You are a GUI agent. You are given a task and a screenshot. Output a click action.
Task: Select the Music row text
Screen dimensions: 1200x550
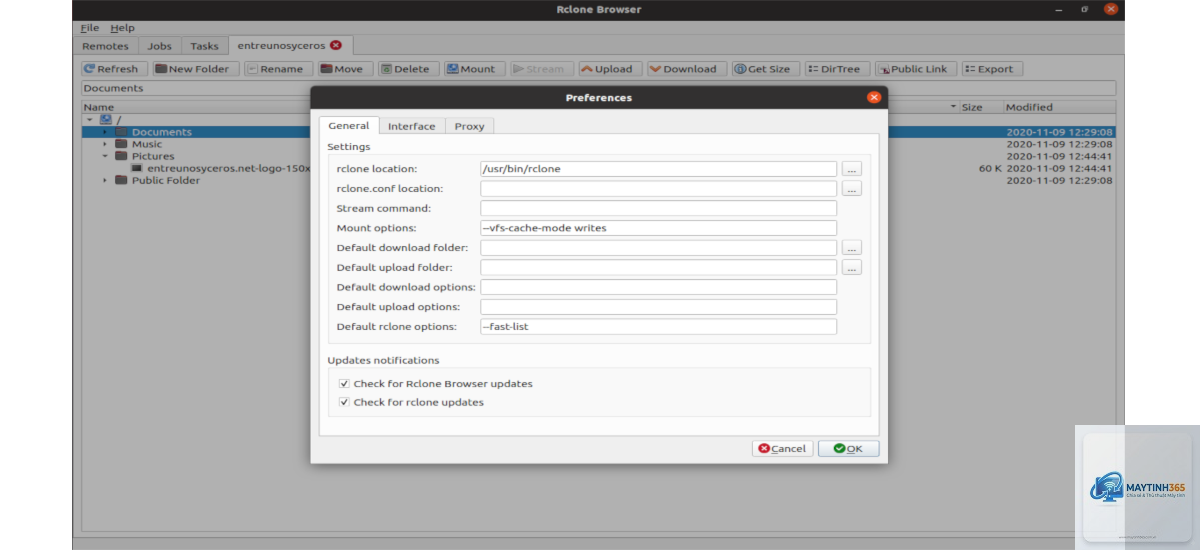(x=147, y=144)
